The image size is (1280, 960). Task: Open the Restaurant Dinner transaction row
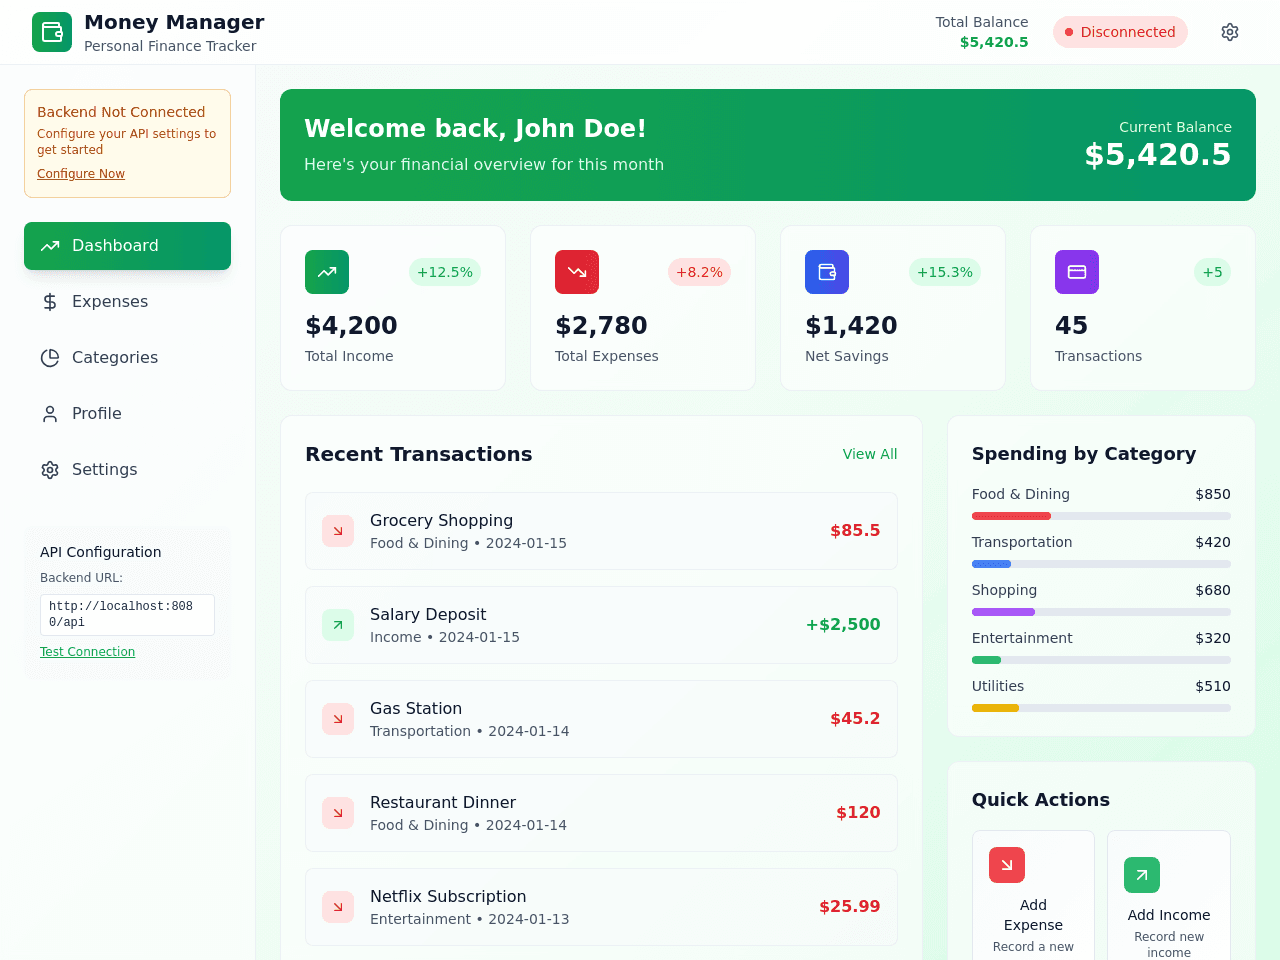coord(601,813)
